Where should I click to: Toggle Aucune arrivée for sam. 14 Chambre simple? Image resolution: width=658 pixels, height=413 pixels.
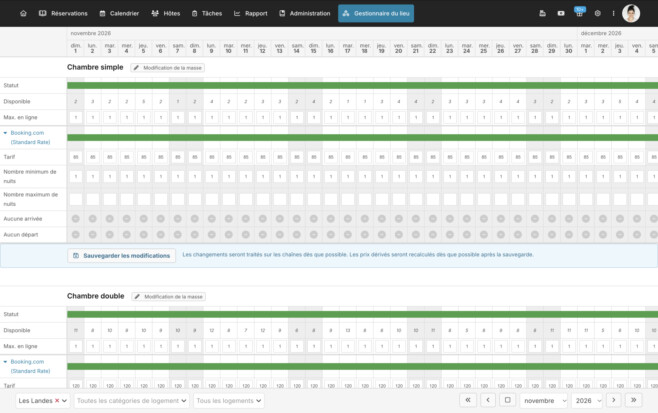coord(297,219)
